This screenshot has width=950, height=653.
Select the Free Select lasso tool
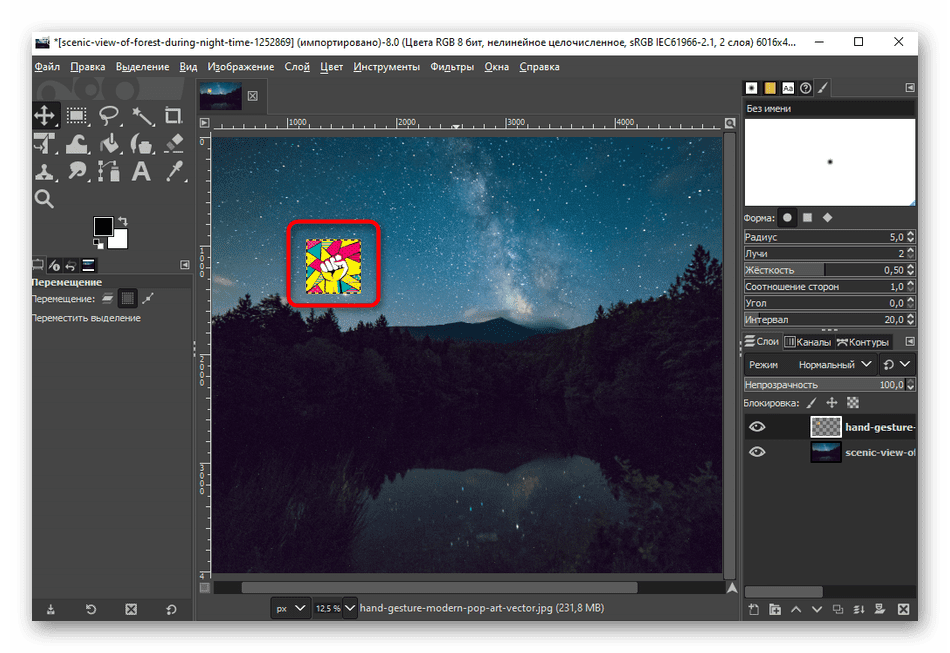click(109, 116)
